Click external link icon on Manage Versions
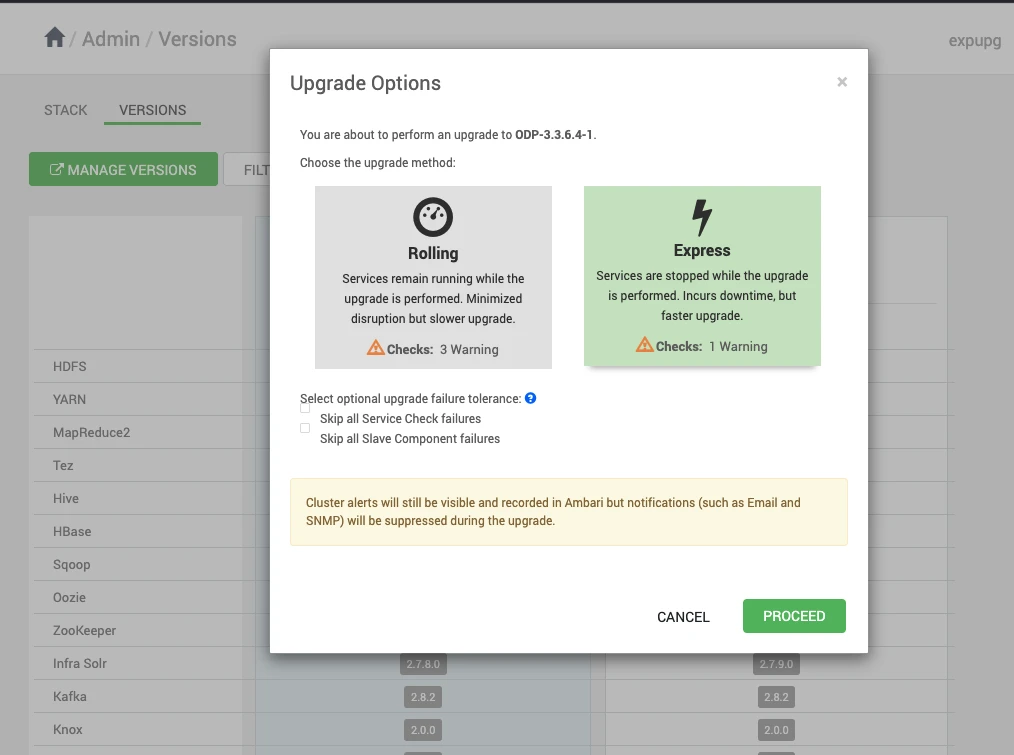Screen dimensions: 1014x755 click(57, 170)
